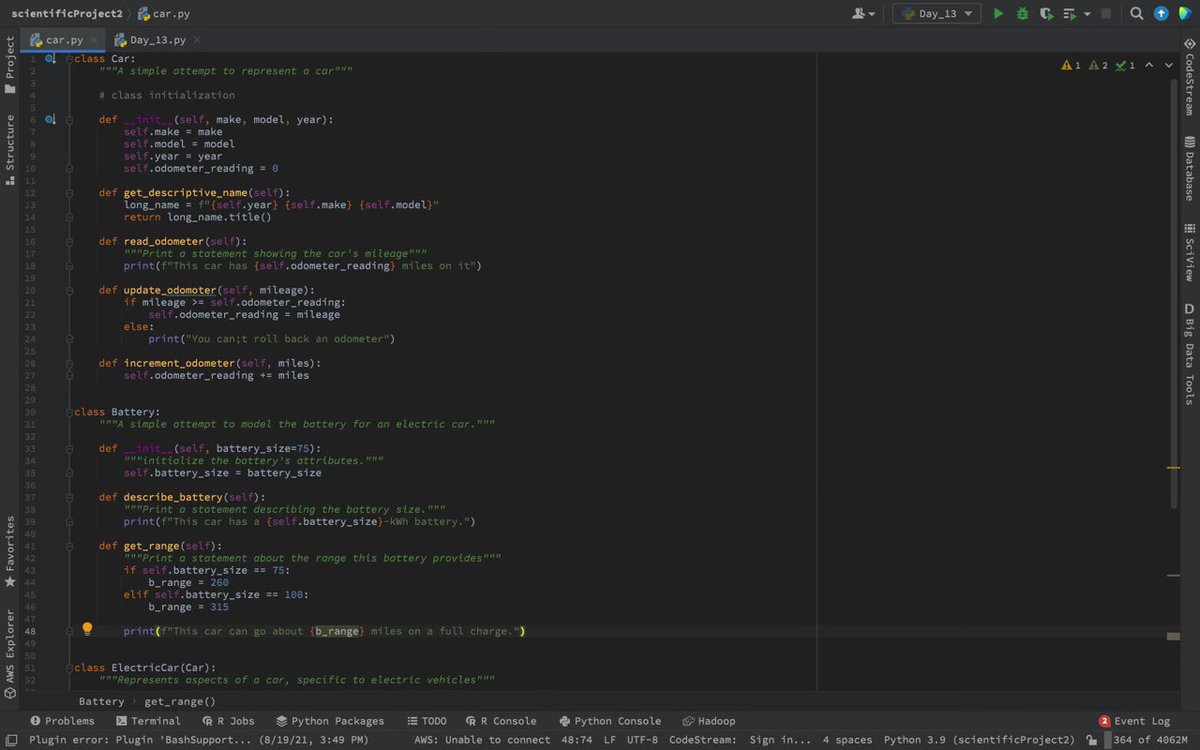Click the 48:74 line column indicator
The height and width of the screenshot is (750, 1200).
click(x=576, y=740)
